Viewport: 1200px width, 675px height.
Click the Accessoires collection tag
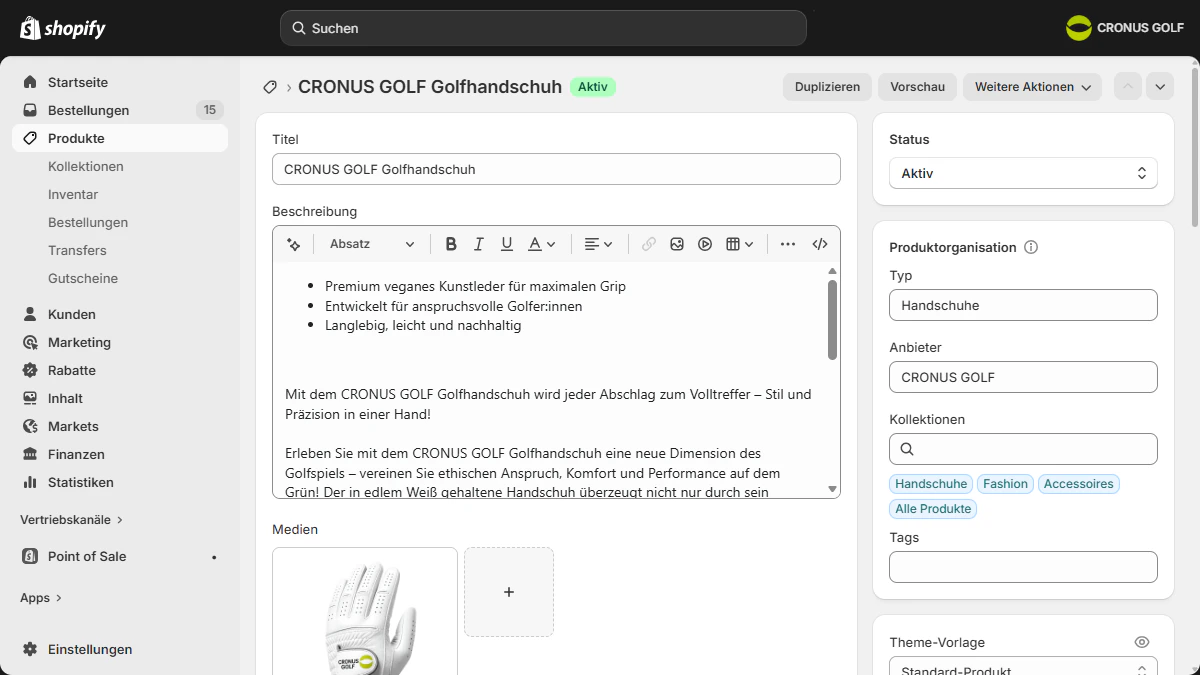(1078, 484)
